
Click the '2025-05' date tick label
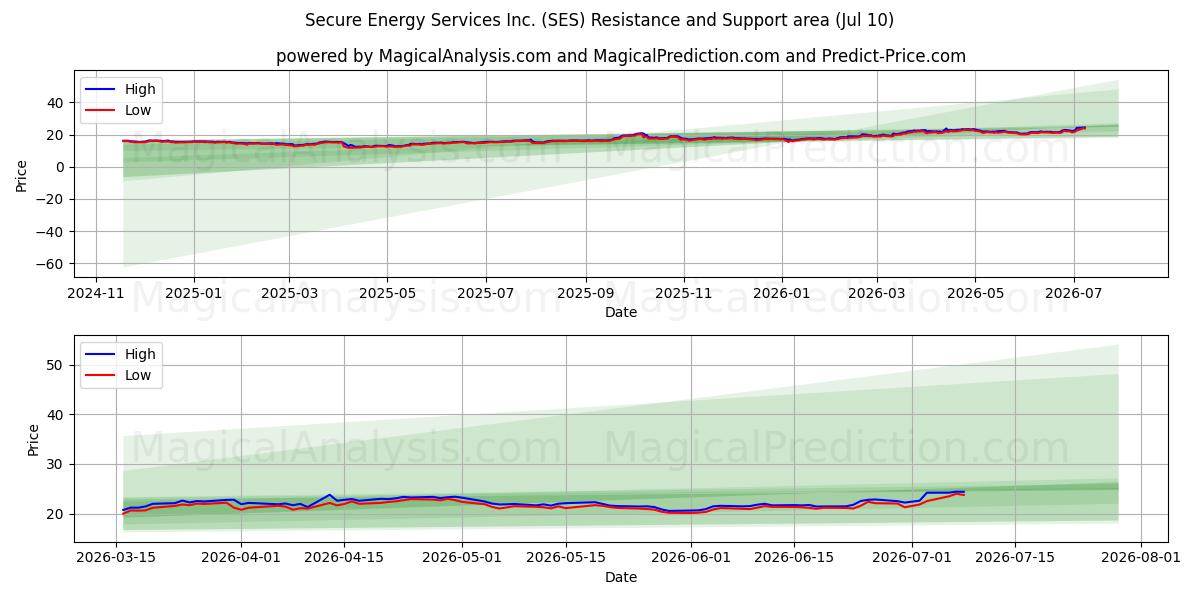tap(387, 294)
